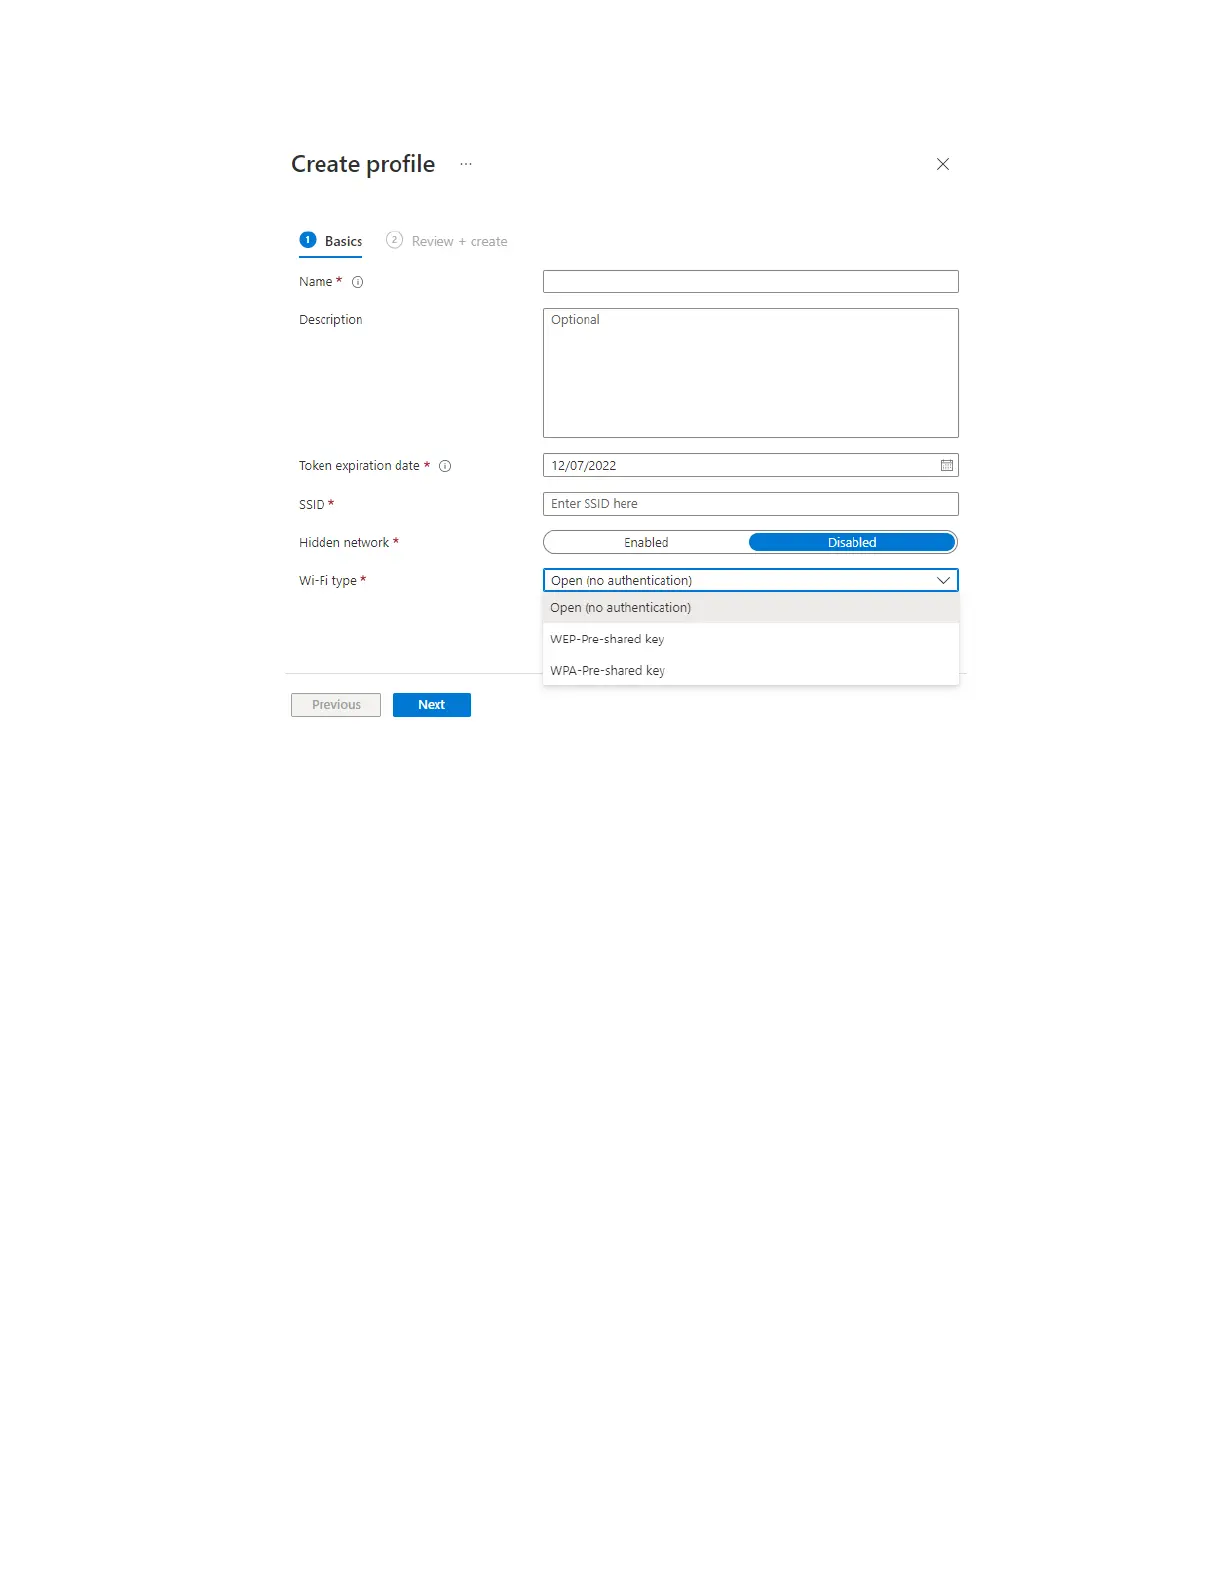Focus the SSID input field
The height and width of the screenshot is (1584, 1224).
(x=751, y=504)
